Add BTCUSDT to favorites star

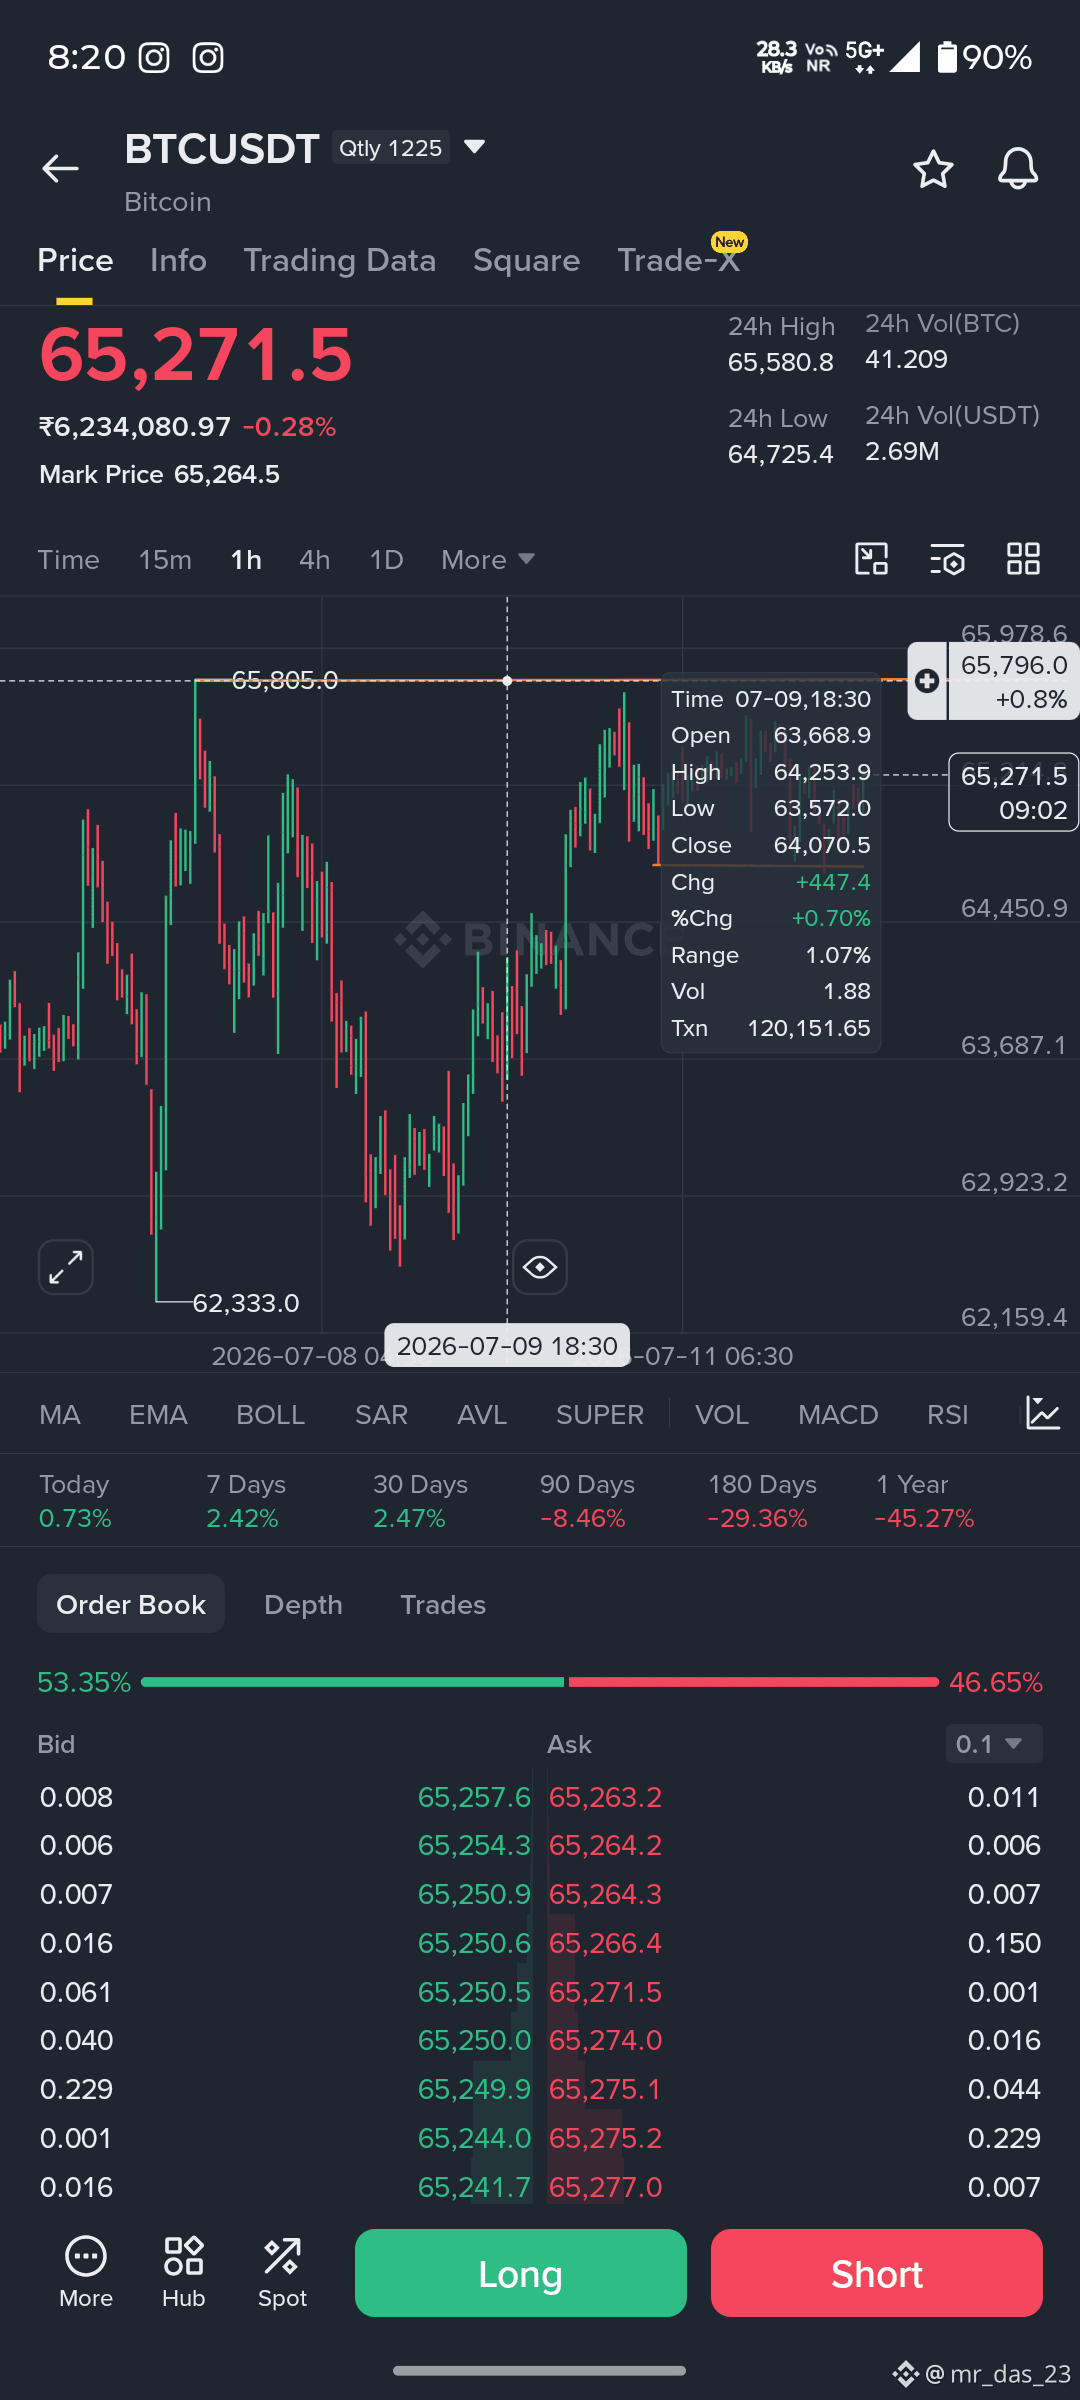point(933,169)
